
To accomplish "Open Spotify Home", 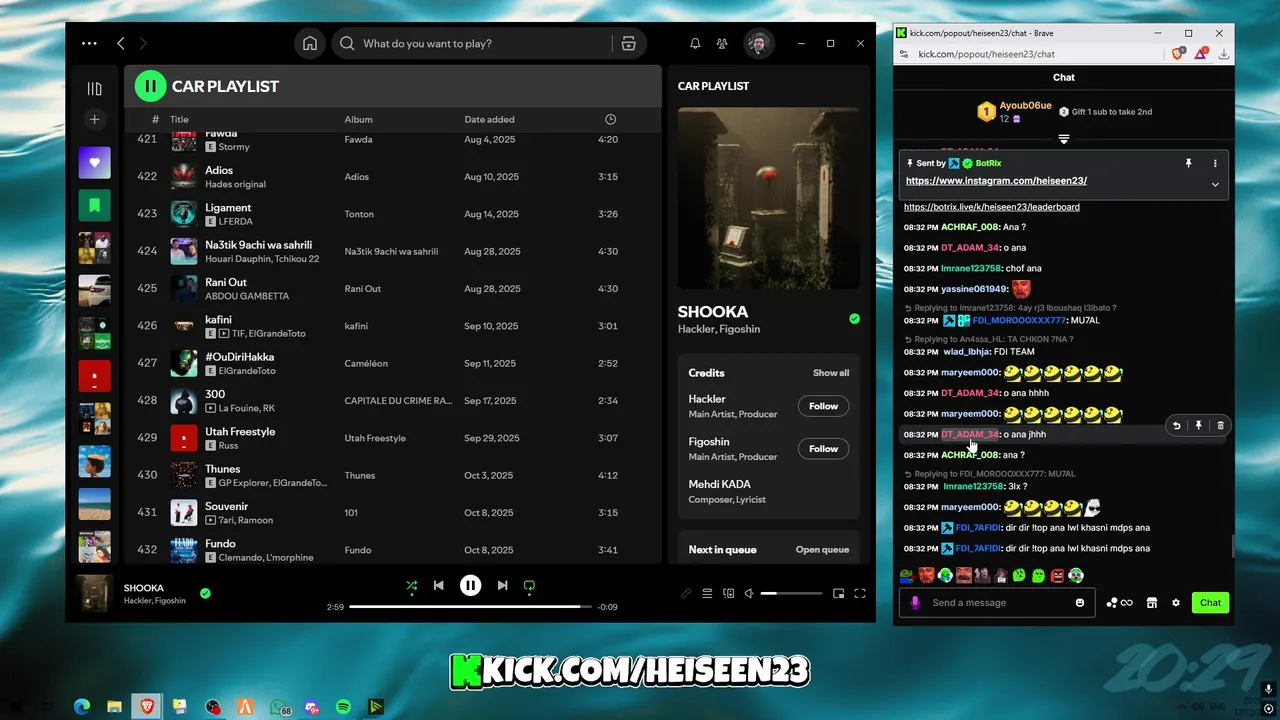I will (x=310, y=43).
